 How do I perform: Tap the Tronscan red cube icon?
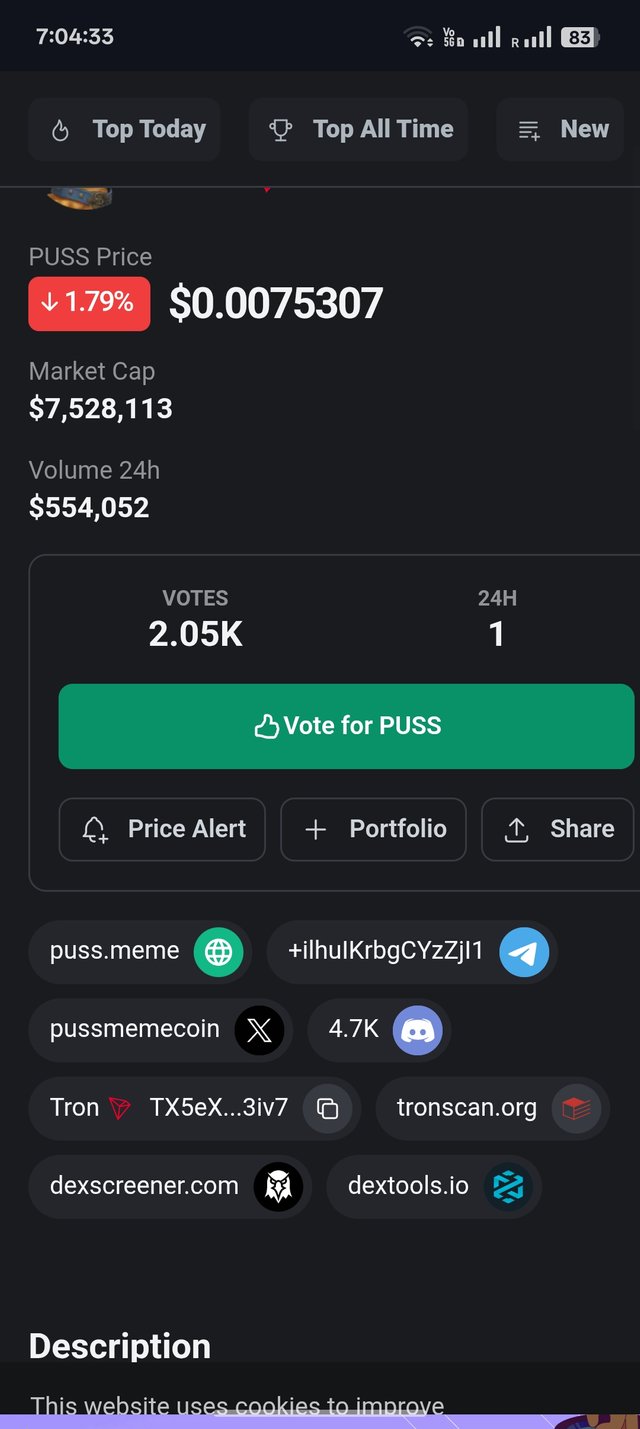576,1108
